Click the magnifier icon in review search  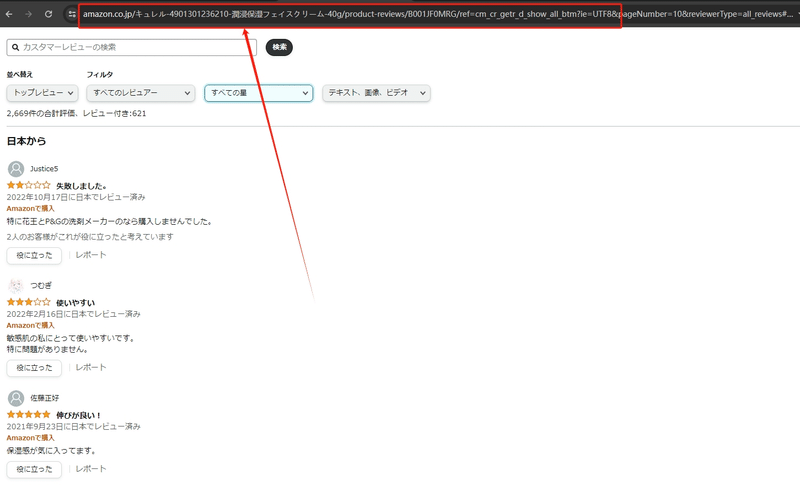click(16, 47)
